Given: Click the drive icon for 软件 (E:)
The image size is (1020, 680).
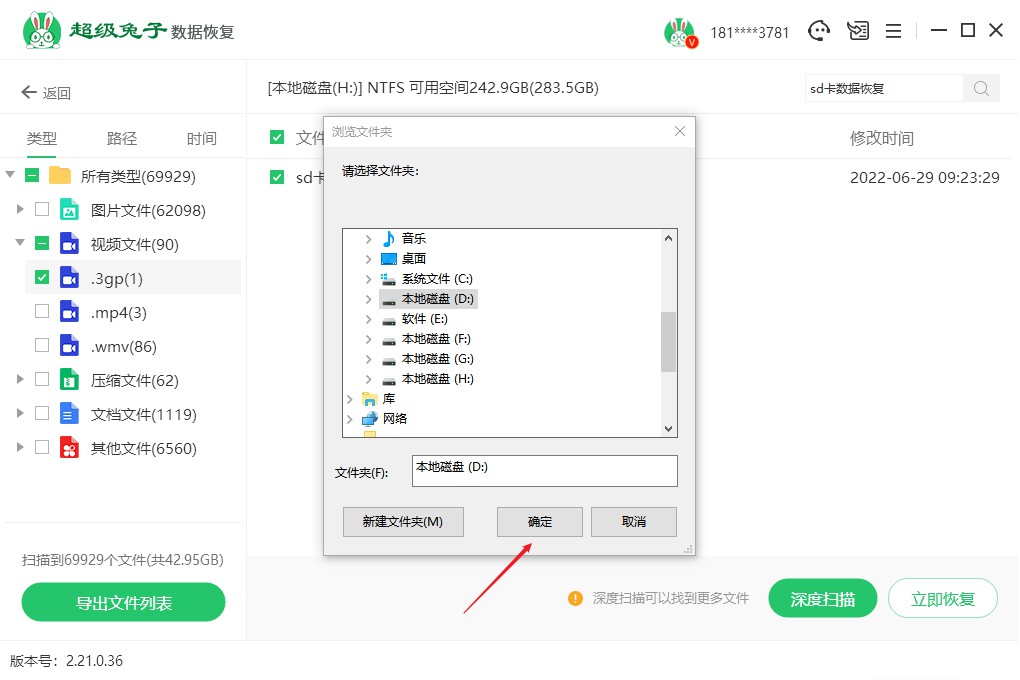Looking at the screenshot, I should (388, 320).
